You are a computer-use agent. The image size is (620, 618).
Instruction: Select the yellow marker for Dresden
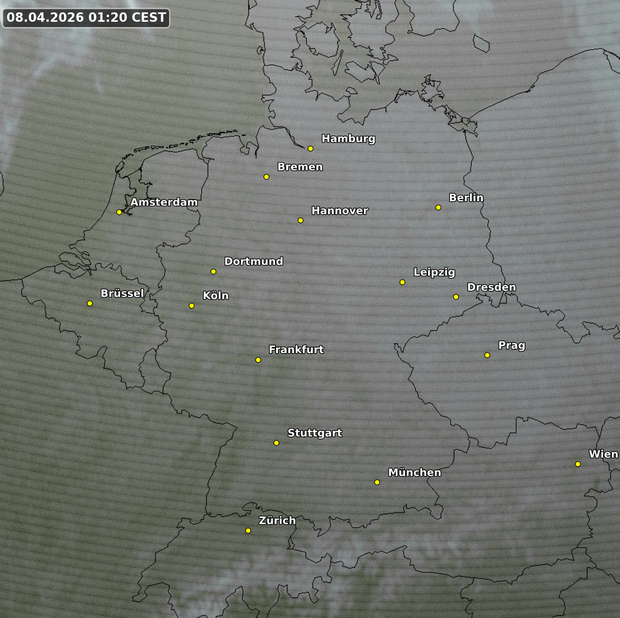(x=456, y=296)
